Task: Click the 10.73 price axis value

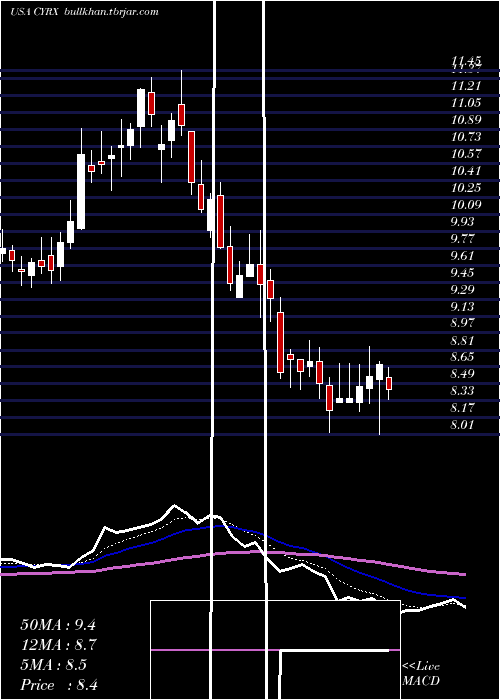Action: pos(466,137)
